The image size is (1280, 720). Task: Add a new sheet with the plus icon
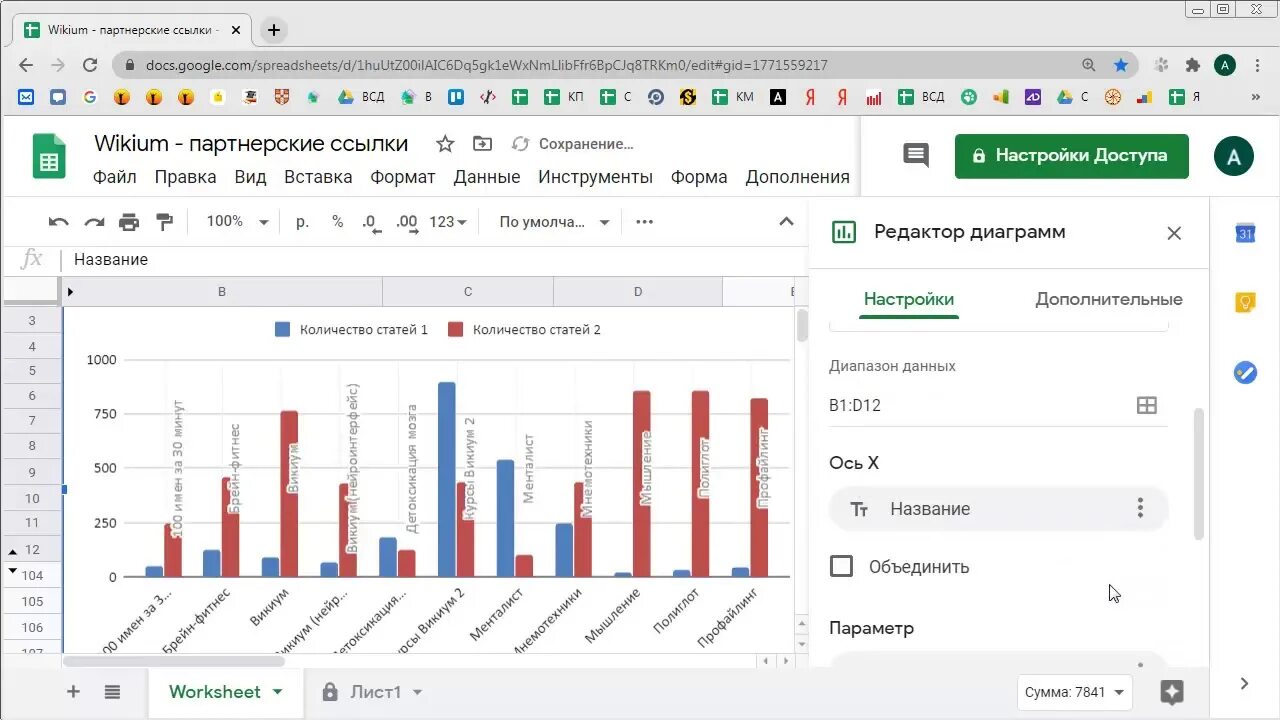pyautogui.click(x=73, y=692)
